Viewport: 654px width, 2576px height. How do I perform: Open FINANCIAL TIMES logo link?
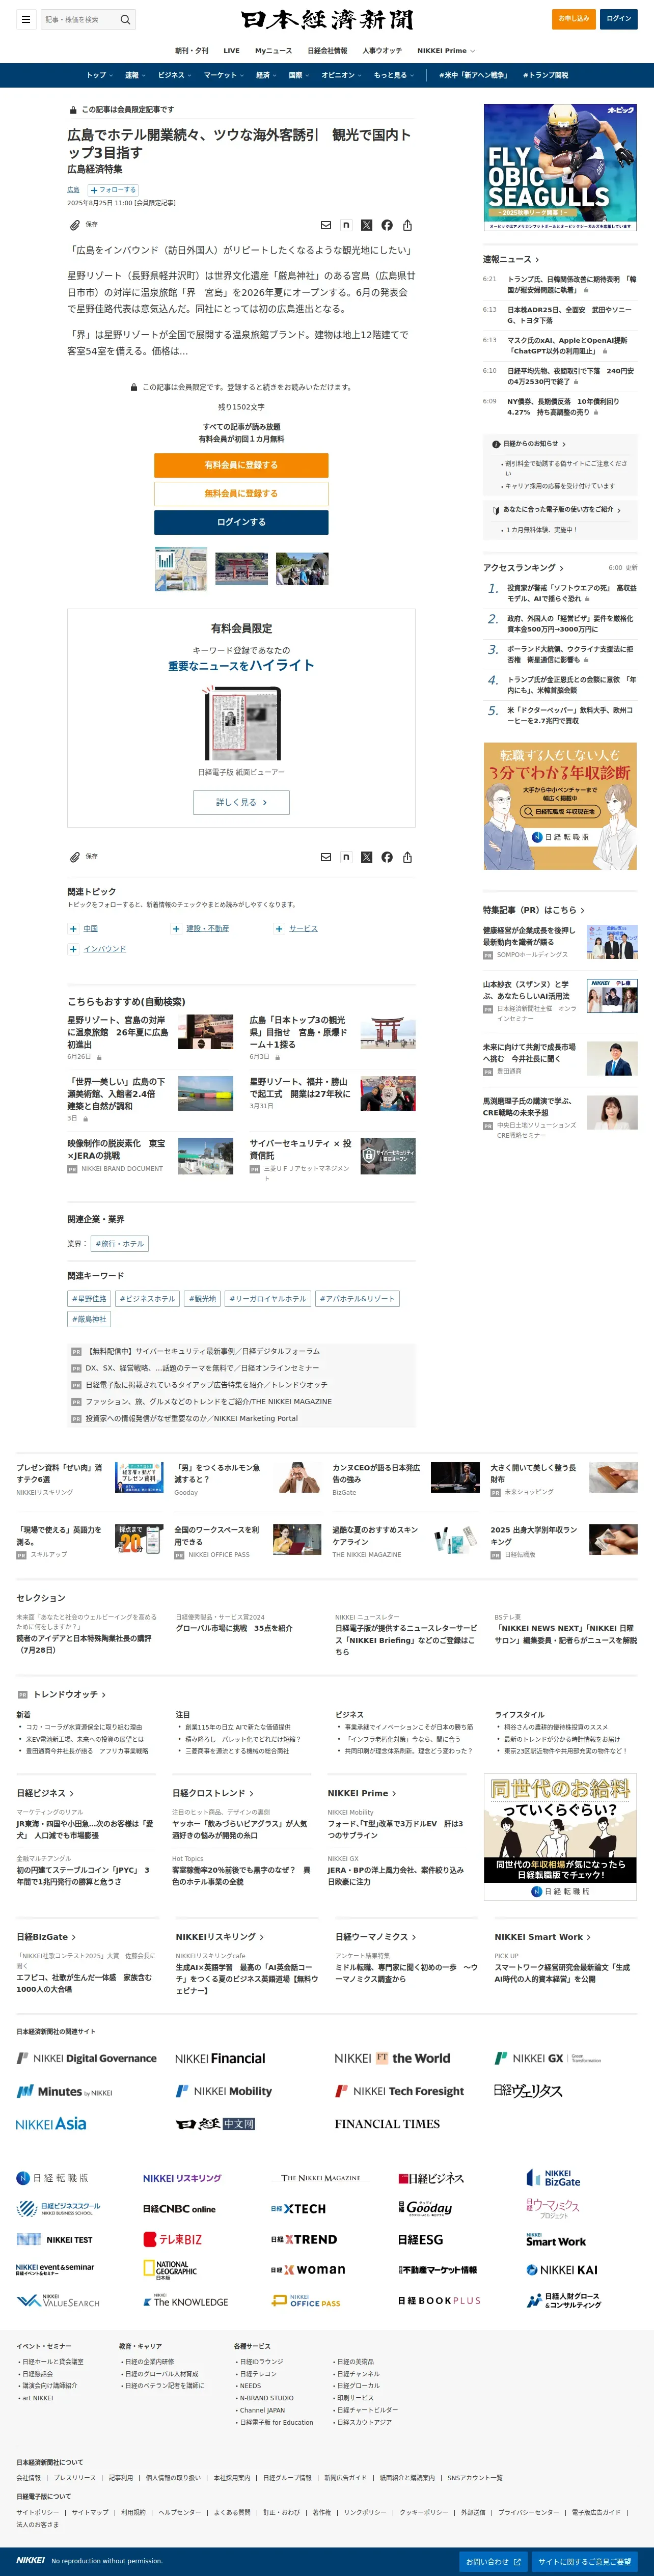tap(387, 2124)
